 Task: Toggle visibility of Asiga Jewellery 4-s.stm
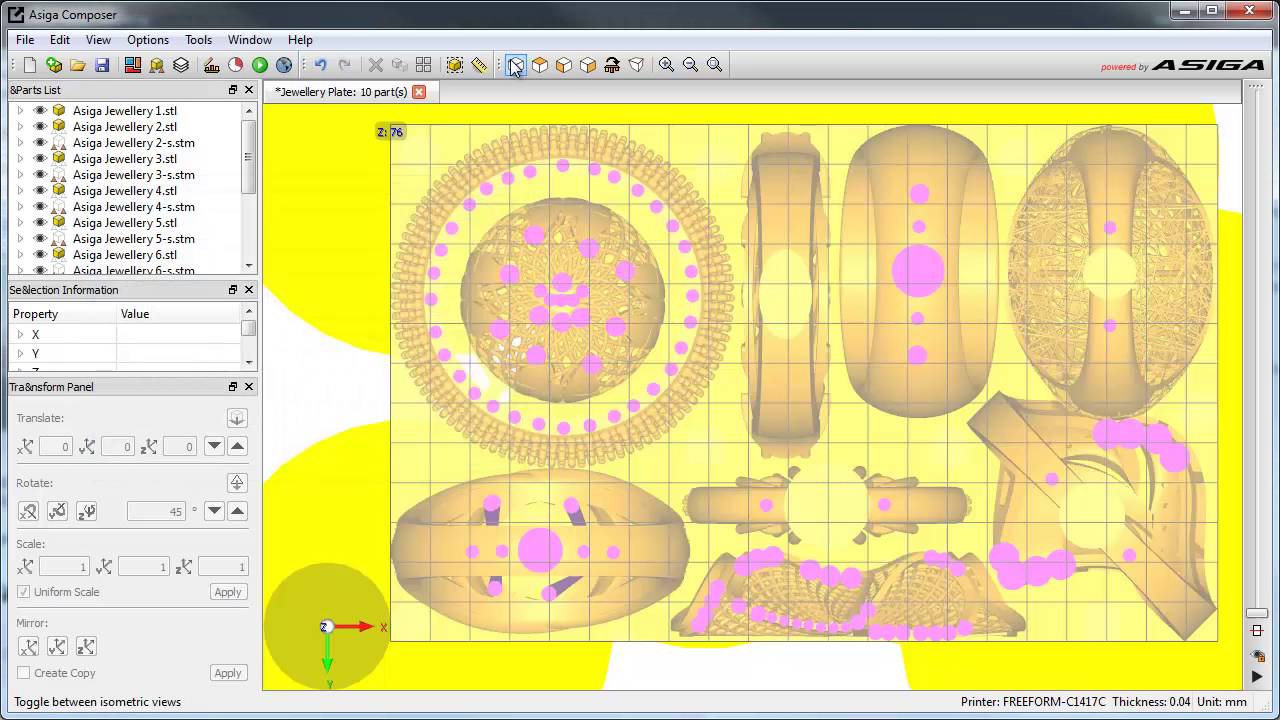pyautogui.click(x=40, y=207)
